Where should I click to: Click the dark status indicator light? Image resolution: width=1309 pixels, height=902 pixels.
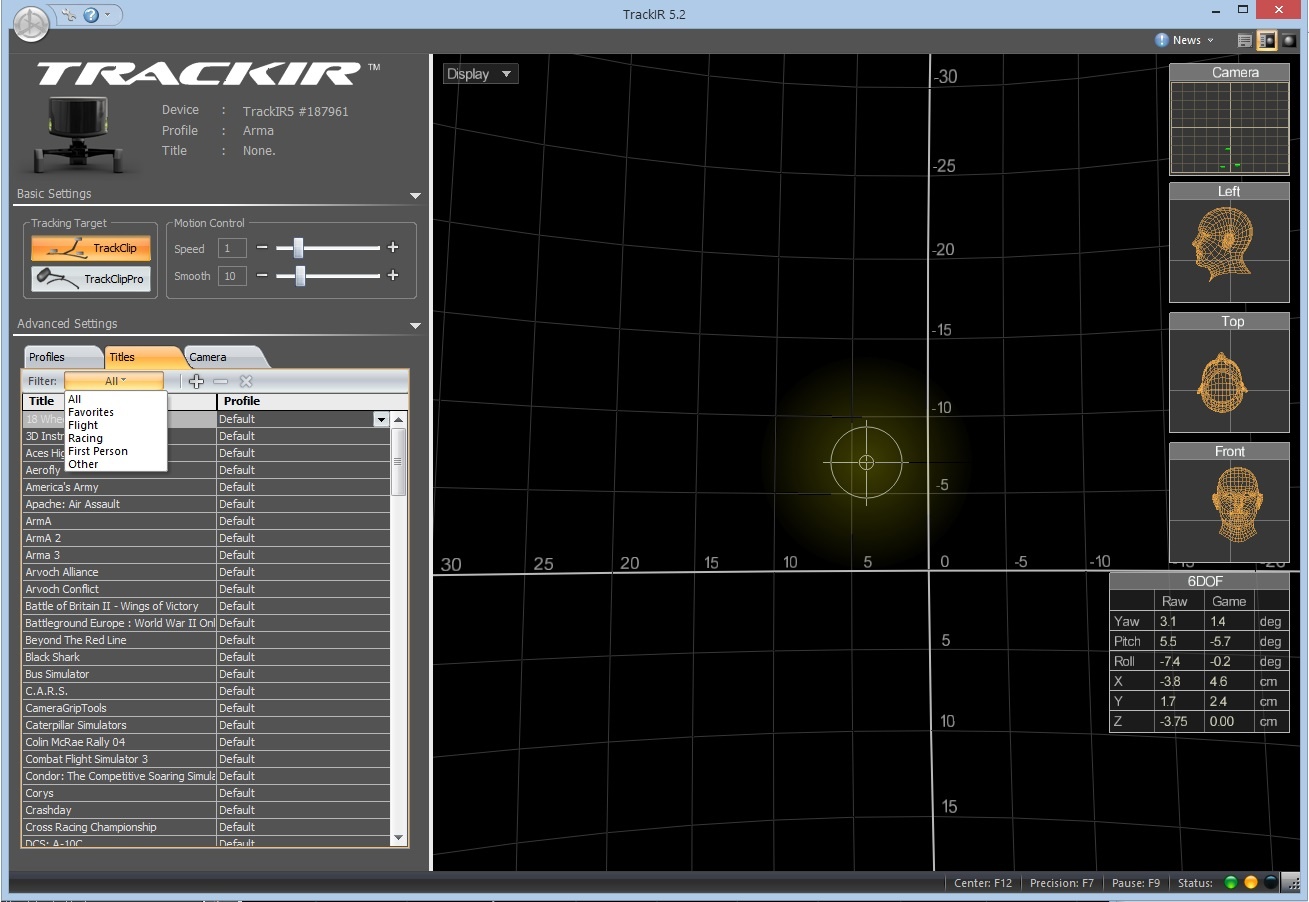click(x=1270, y=883)
